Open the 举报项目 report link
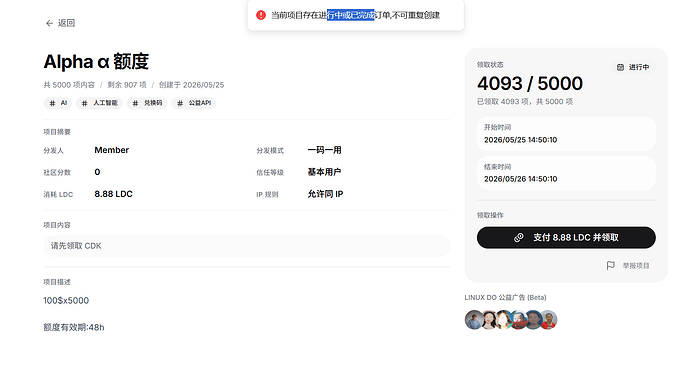The width and height of the screenshot is (690, 379). [636, 265]
